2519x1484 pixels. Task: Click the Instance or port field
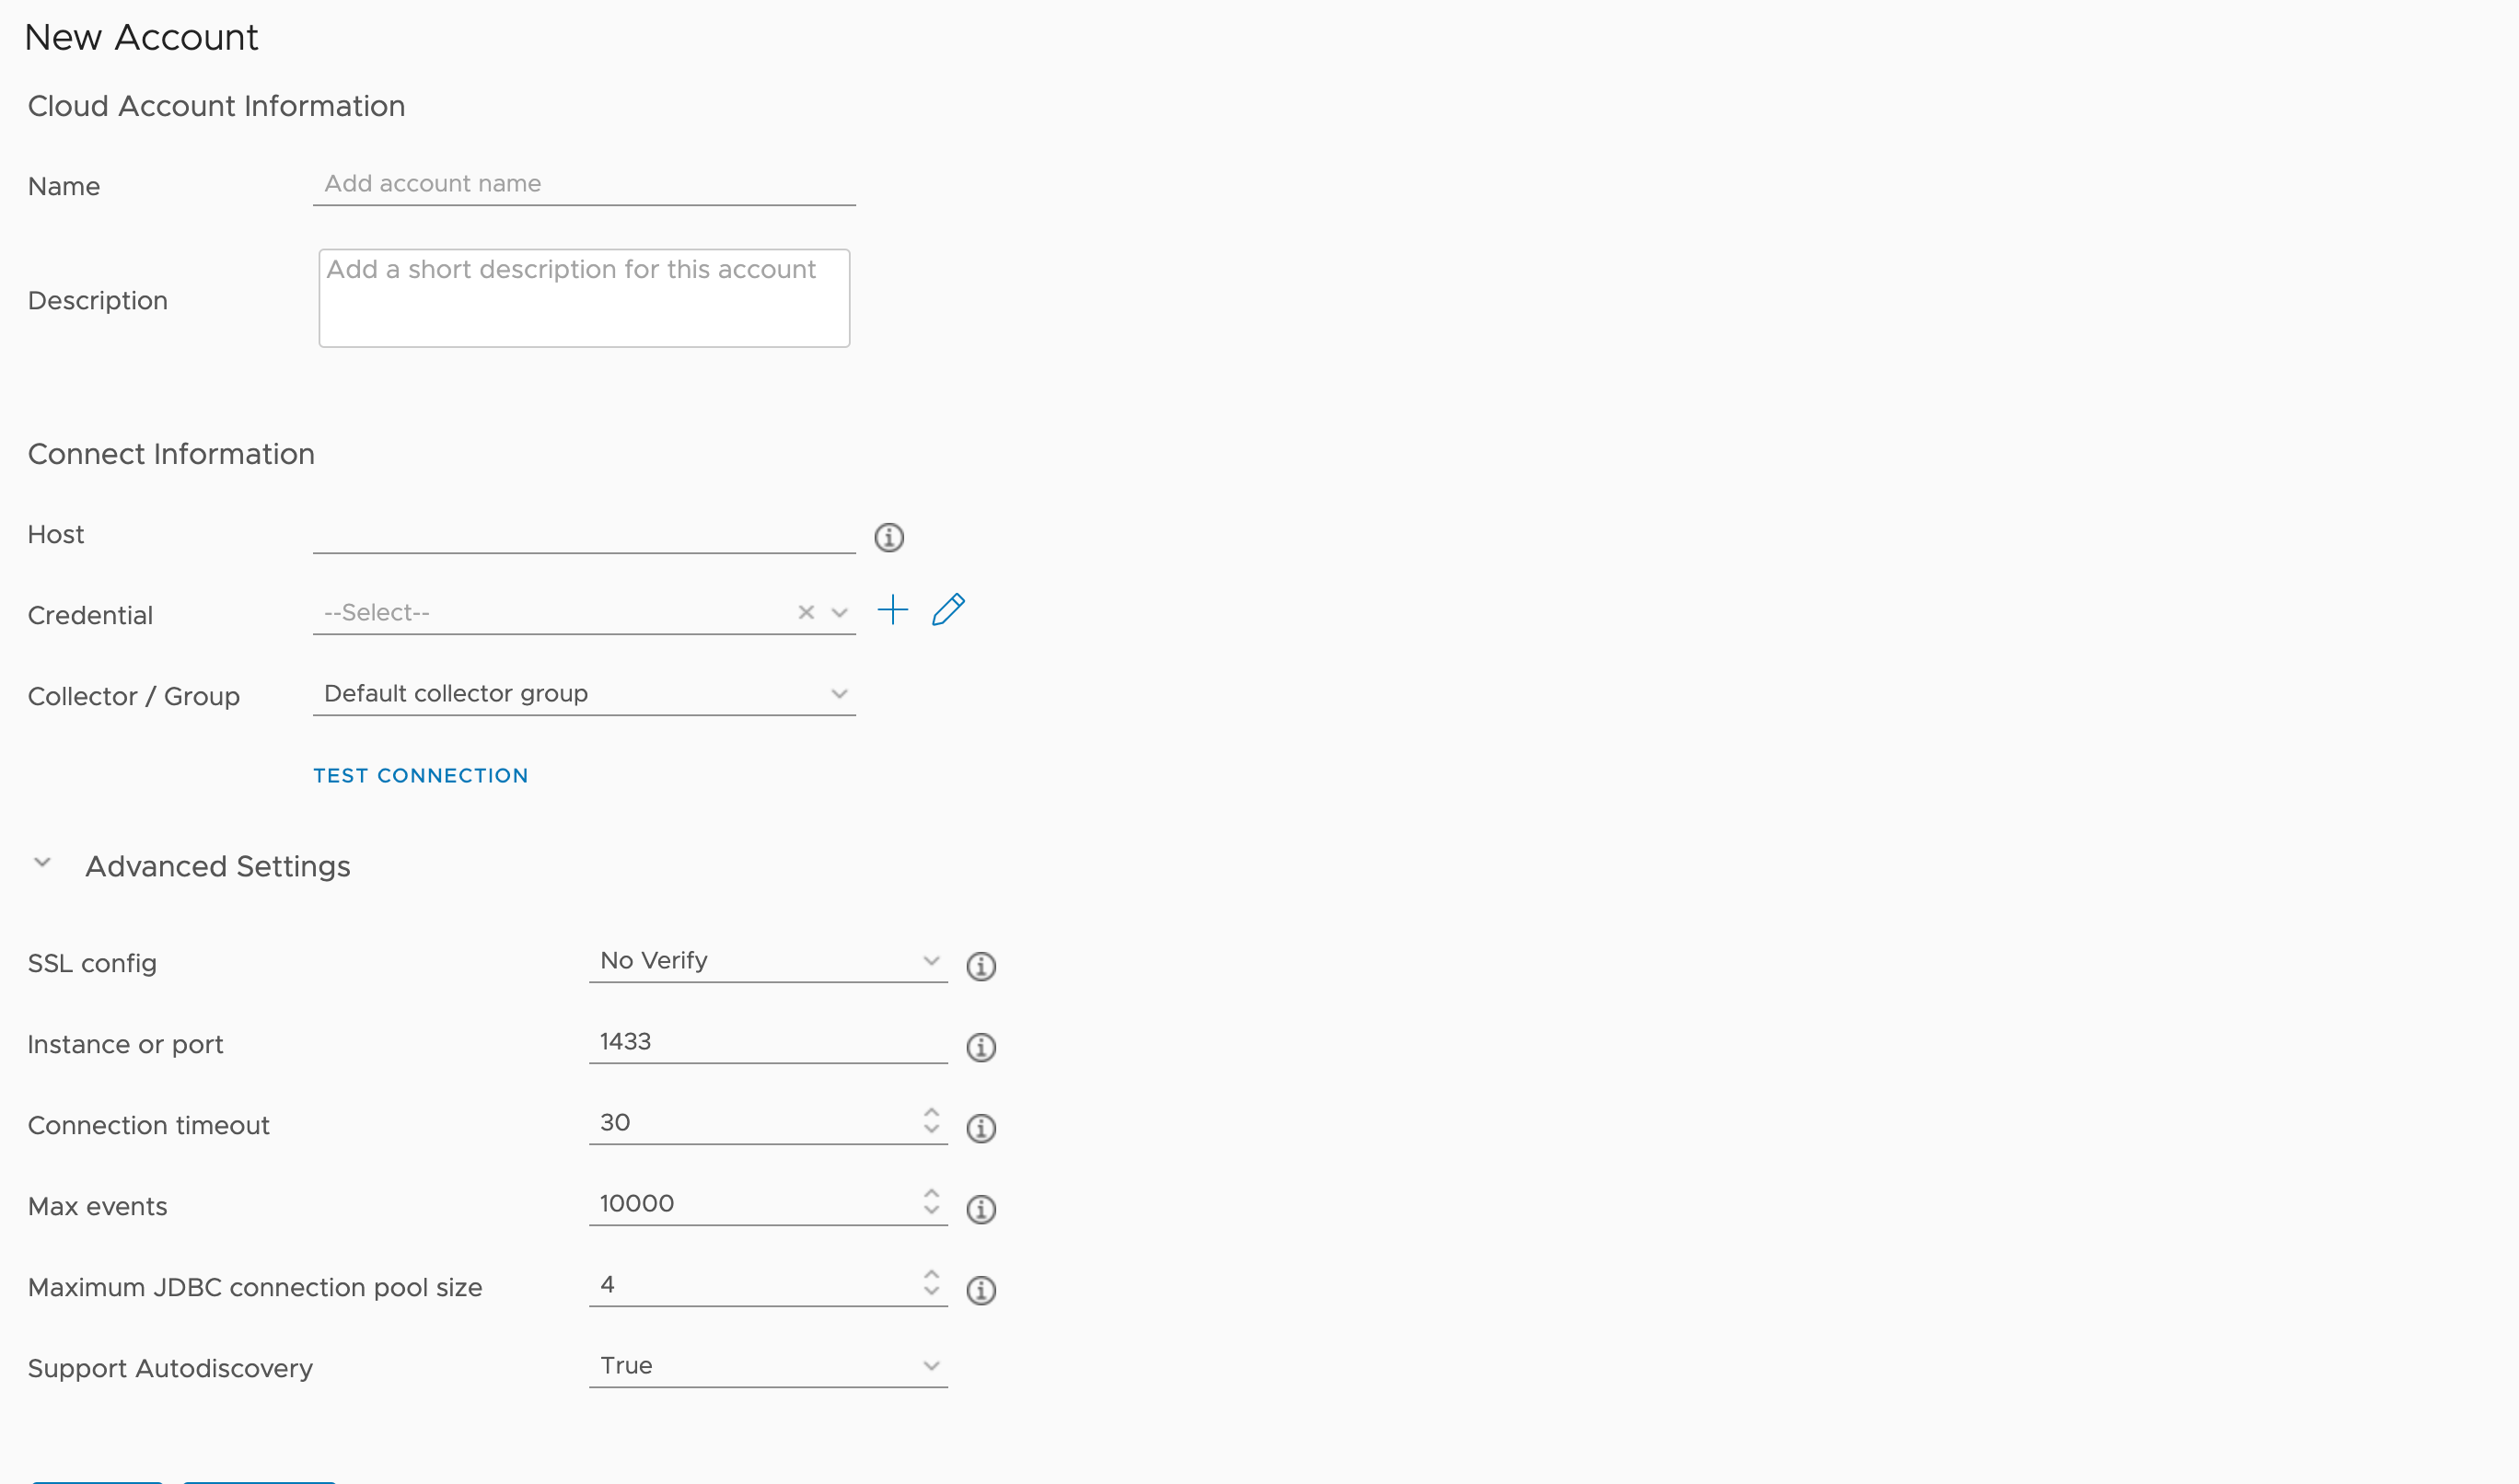click(768, 1041)
